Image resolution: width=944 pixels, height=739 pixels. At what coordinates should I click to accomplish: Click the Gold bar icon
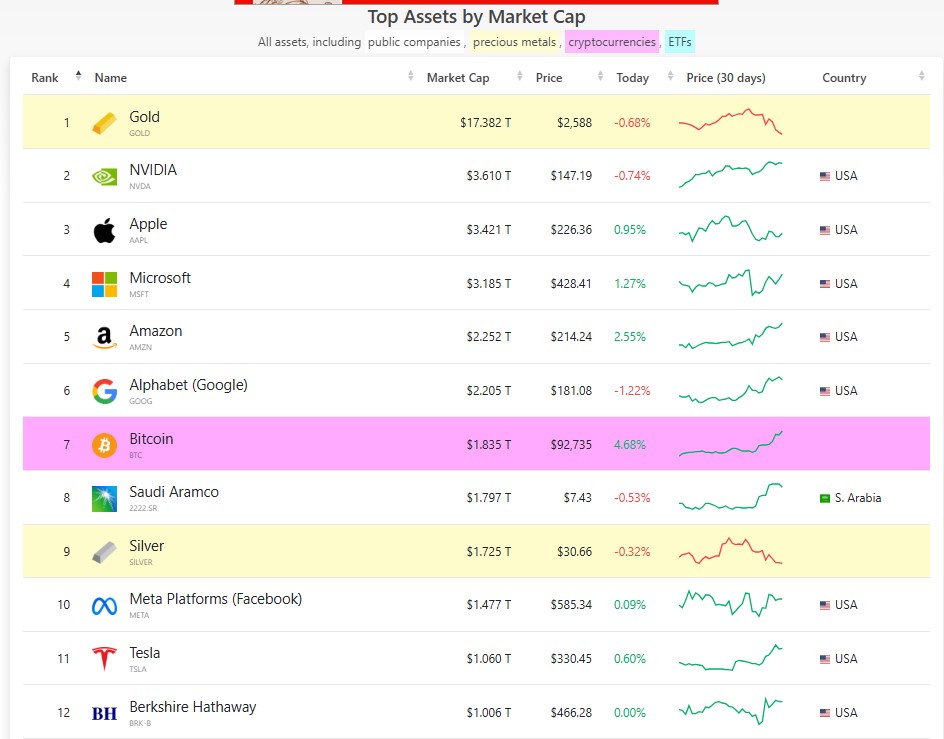click(104, 123)
